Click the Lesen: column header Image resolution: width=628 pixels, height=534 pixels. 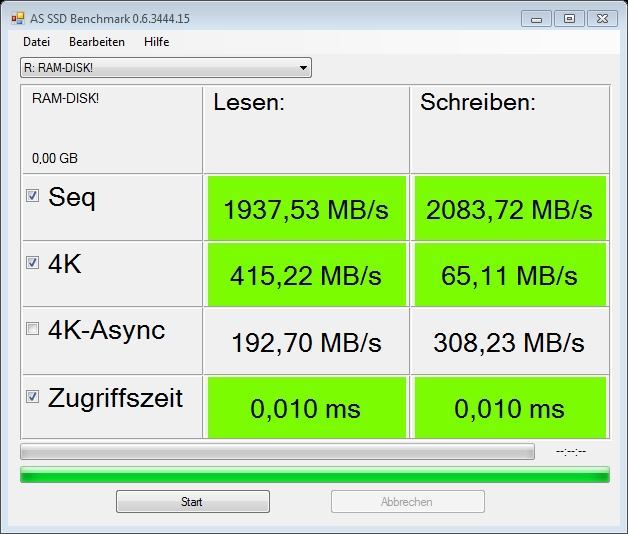[249, 102]
